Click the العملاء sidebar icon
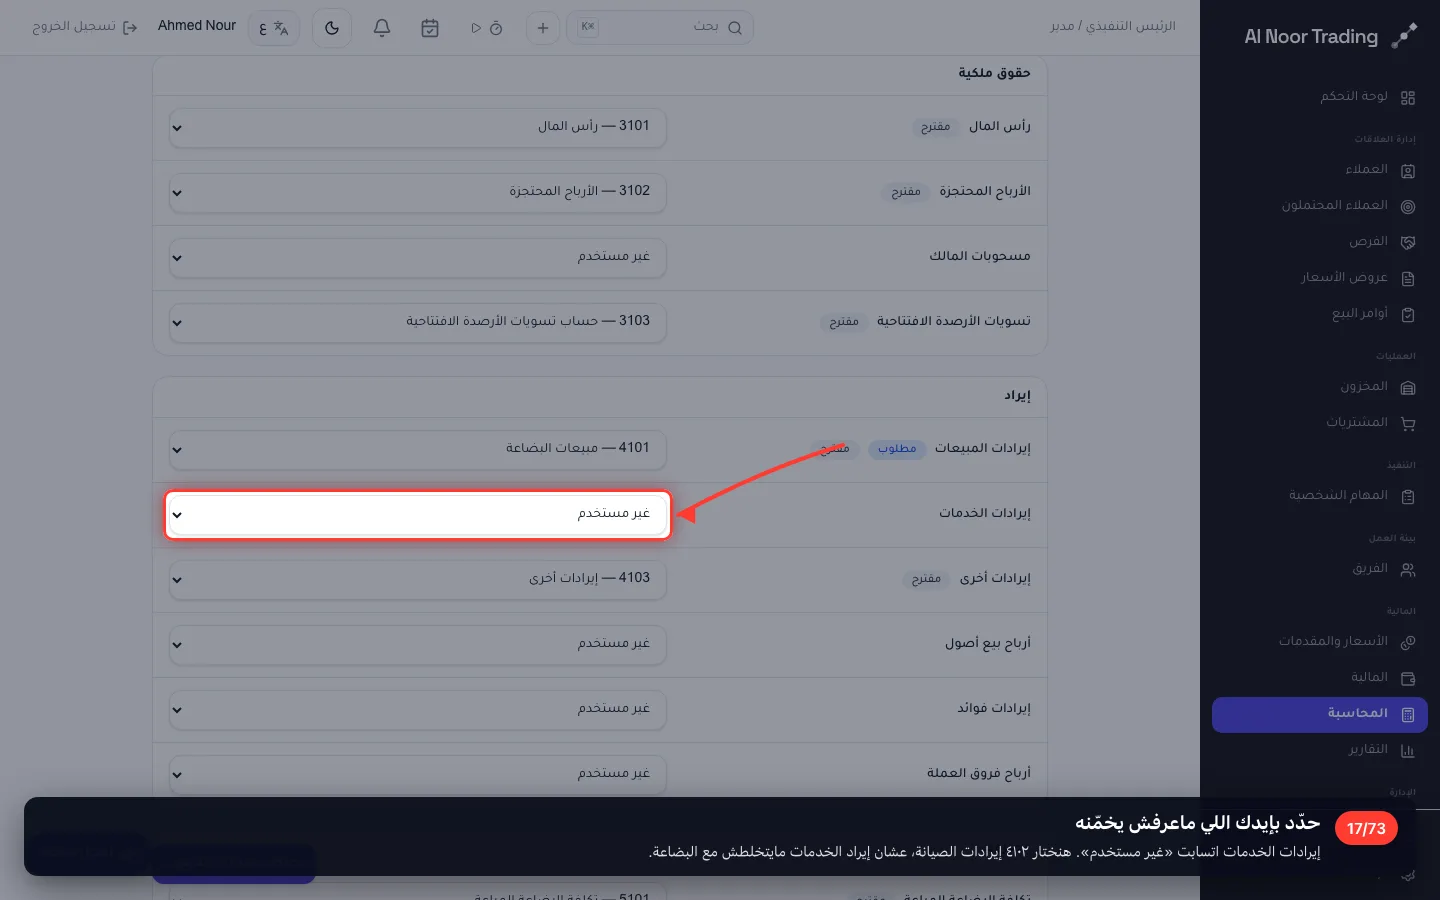The height and width of the screenshot is (900, 1440). tap(1408, 170)
